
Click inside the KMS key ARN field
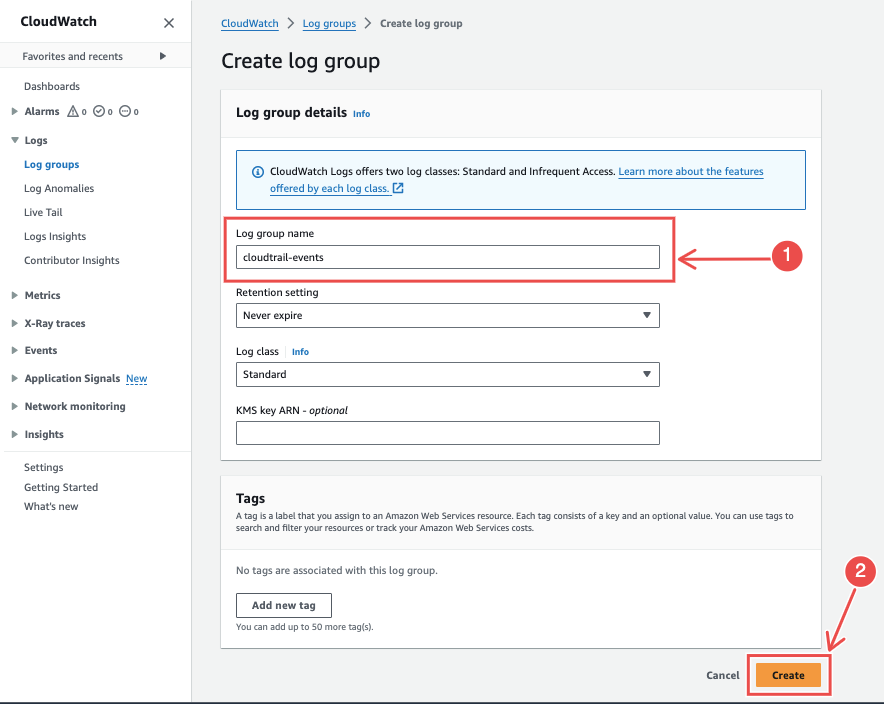(447, 432)
